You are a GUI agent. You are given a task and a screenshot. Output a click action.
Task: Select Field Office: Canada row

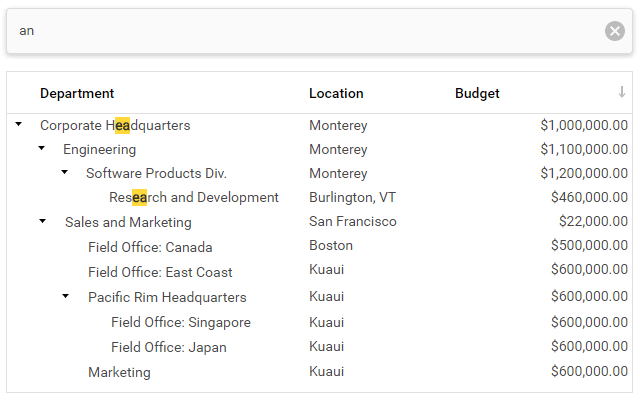150,247
